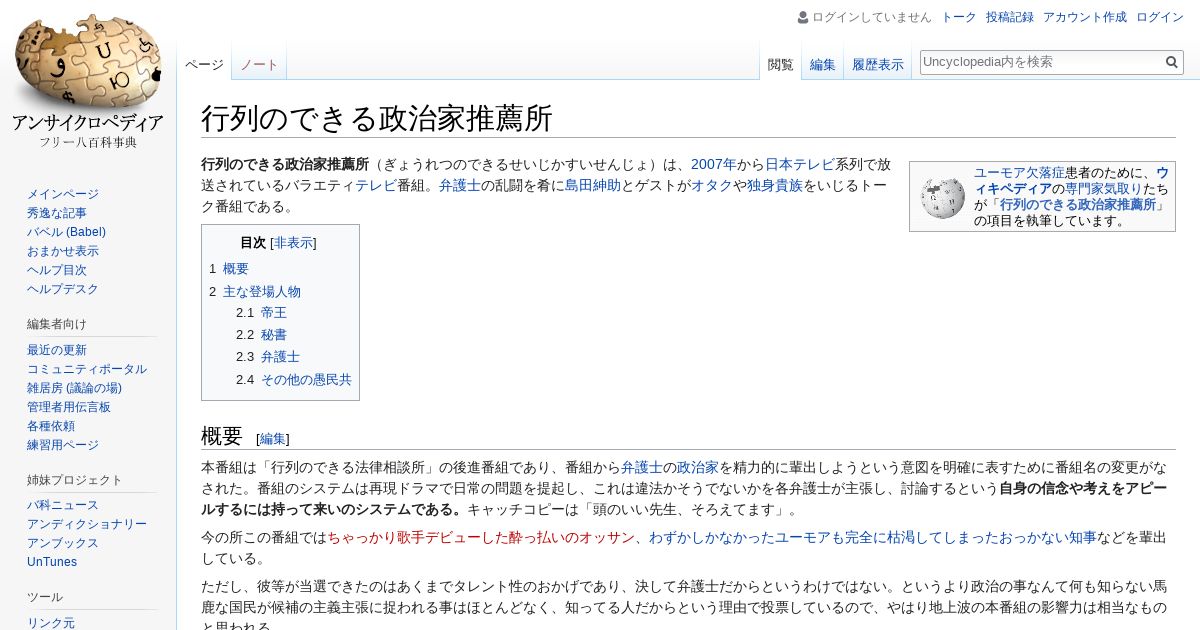
Task: Open バベル (Babel) sidebar link
Action: pos(66,232)
